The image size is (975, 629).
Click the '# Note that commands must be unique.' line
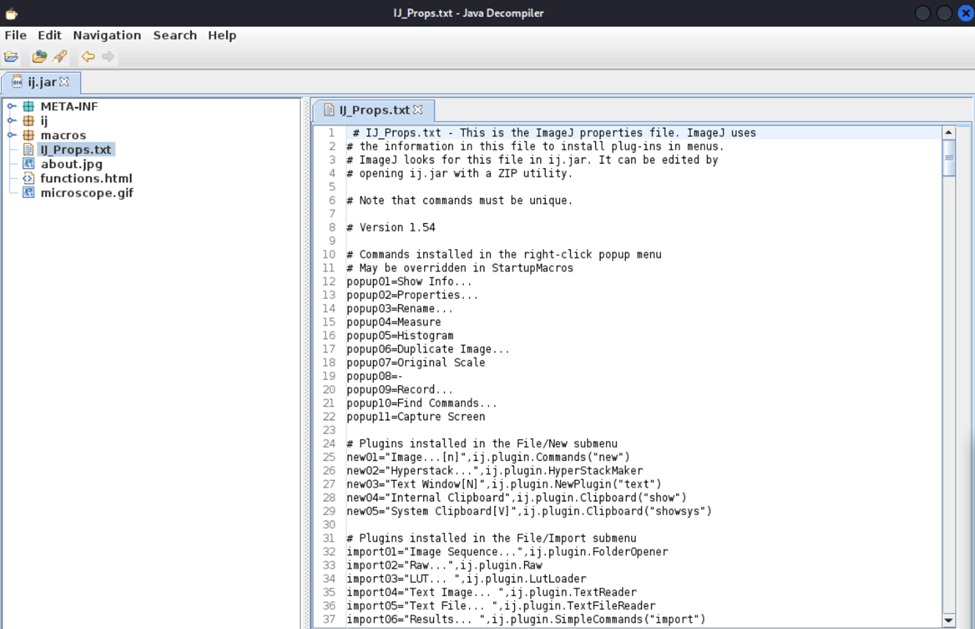(460, 201)
